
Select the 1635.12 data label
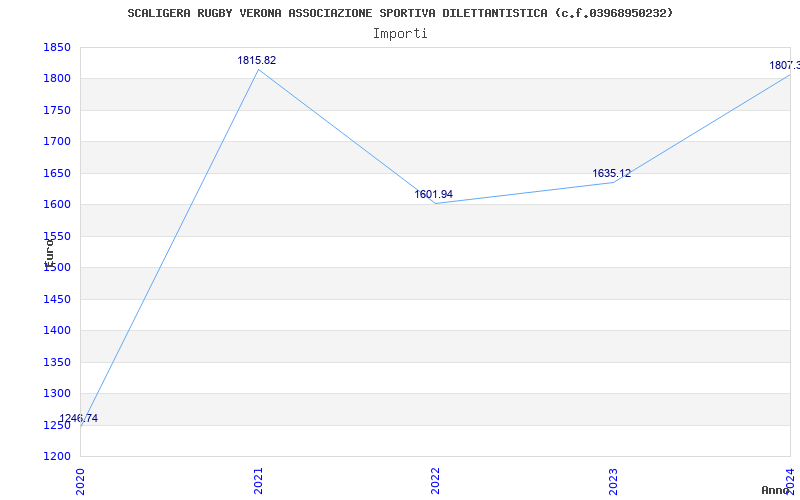611,173
